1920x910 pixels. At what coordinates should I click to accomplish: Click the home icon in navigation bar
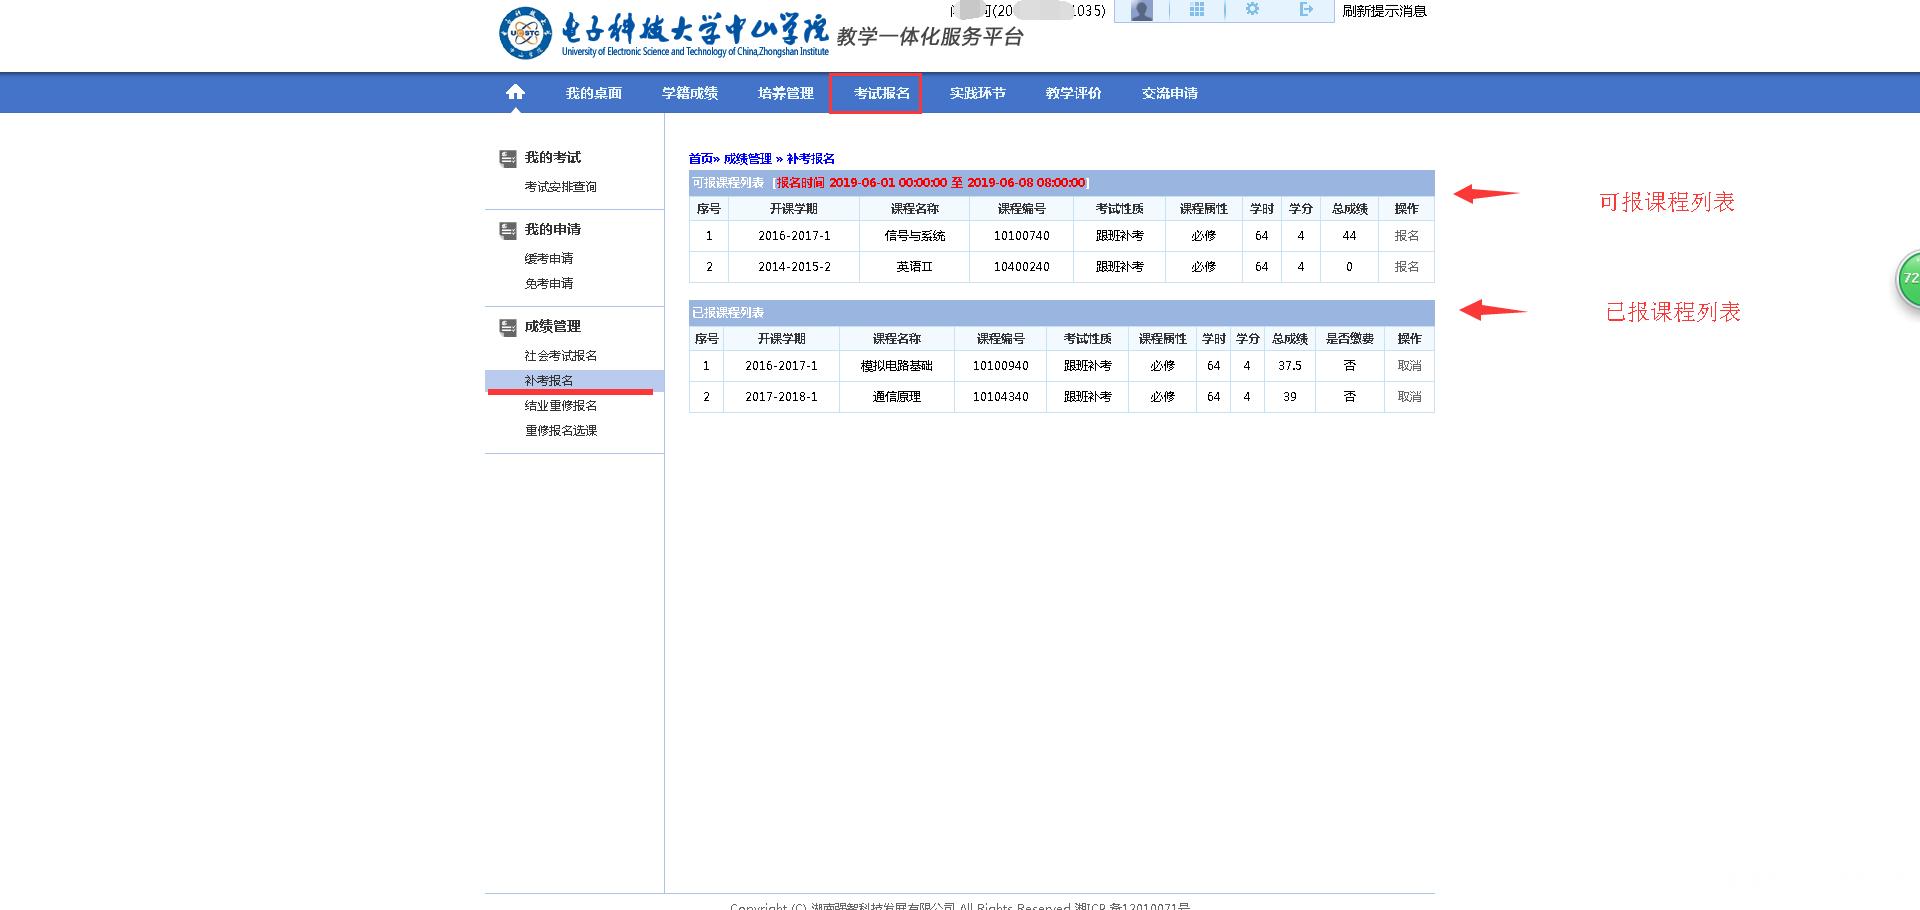point(515,92)
